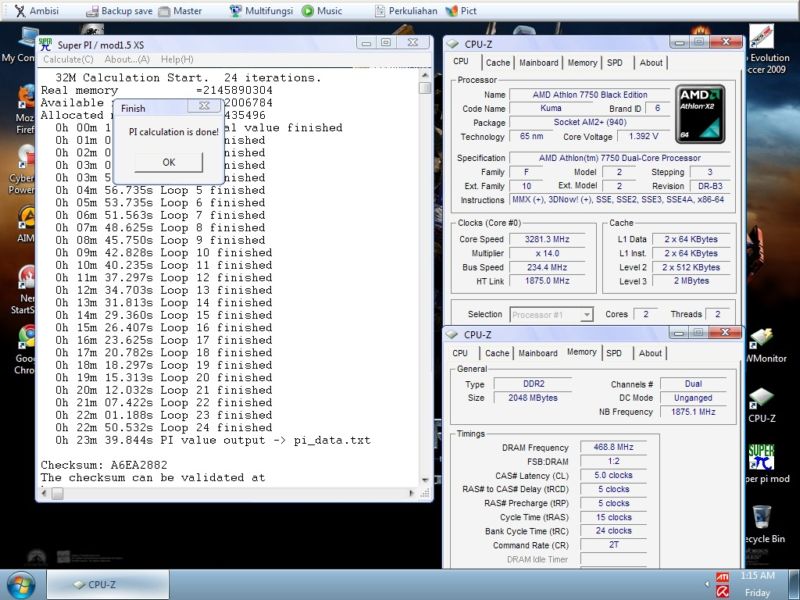Select CPU tab in lower CPU-Z window
The height and width of the screenshot is (600, 800).
click(x=460, y=353)
